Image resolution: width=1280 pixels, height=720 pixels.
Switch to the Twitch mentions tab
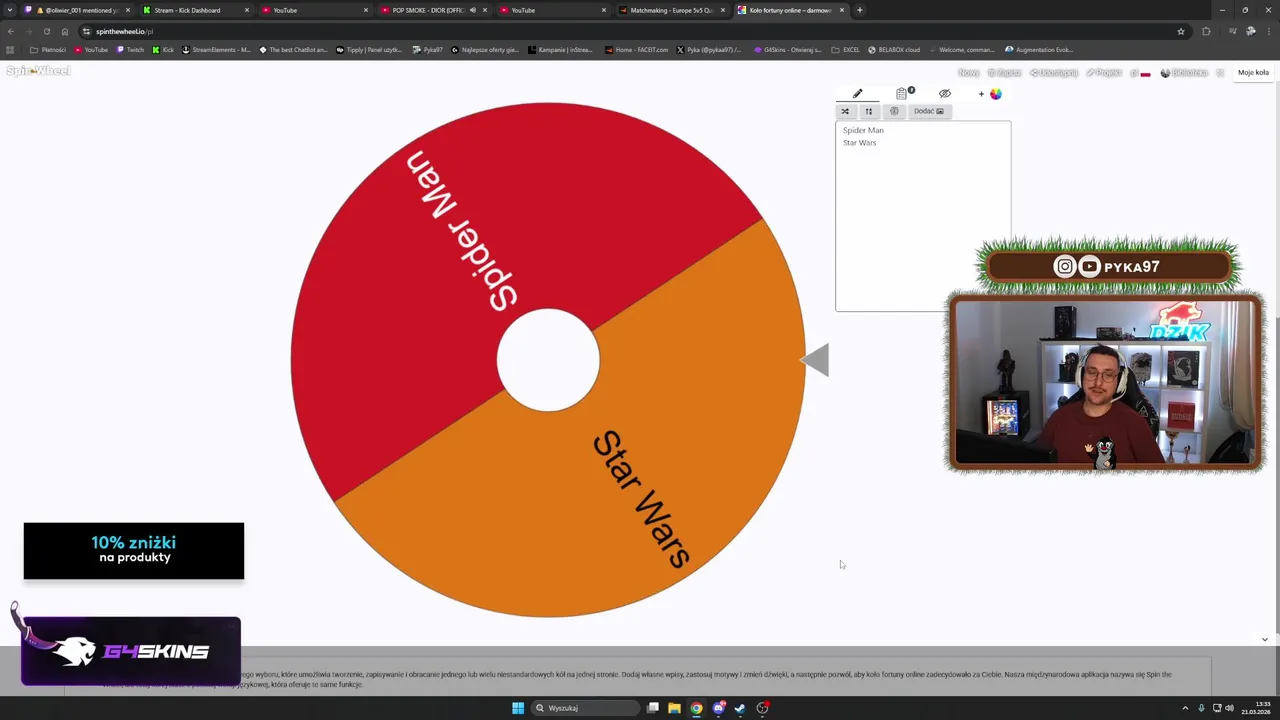pos(75,10)
